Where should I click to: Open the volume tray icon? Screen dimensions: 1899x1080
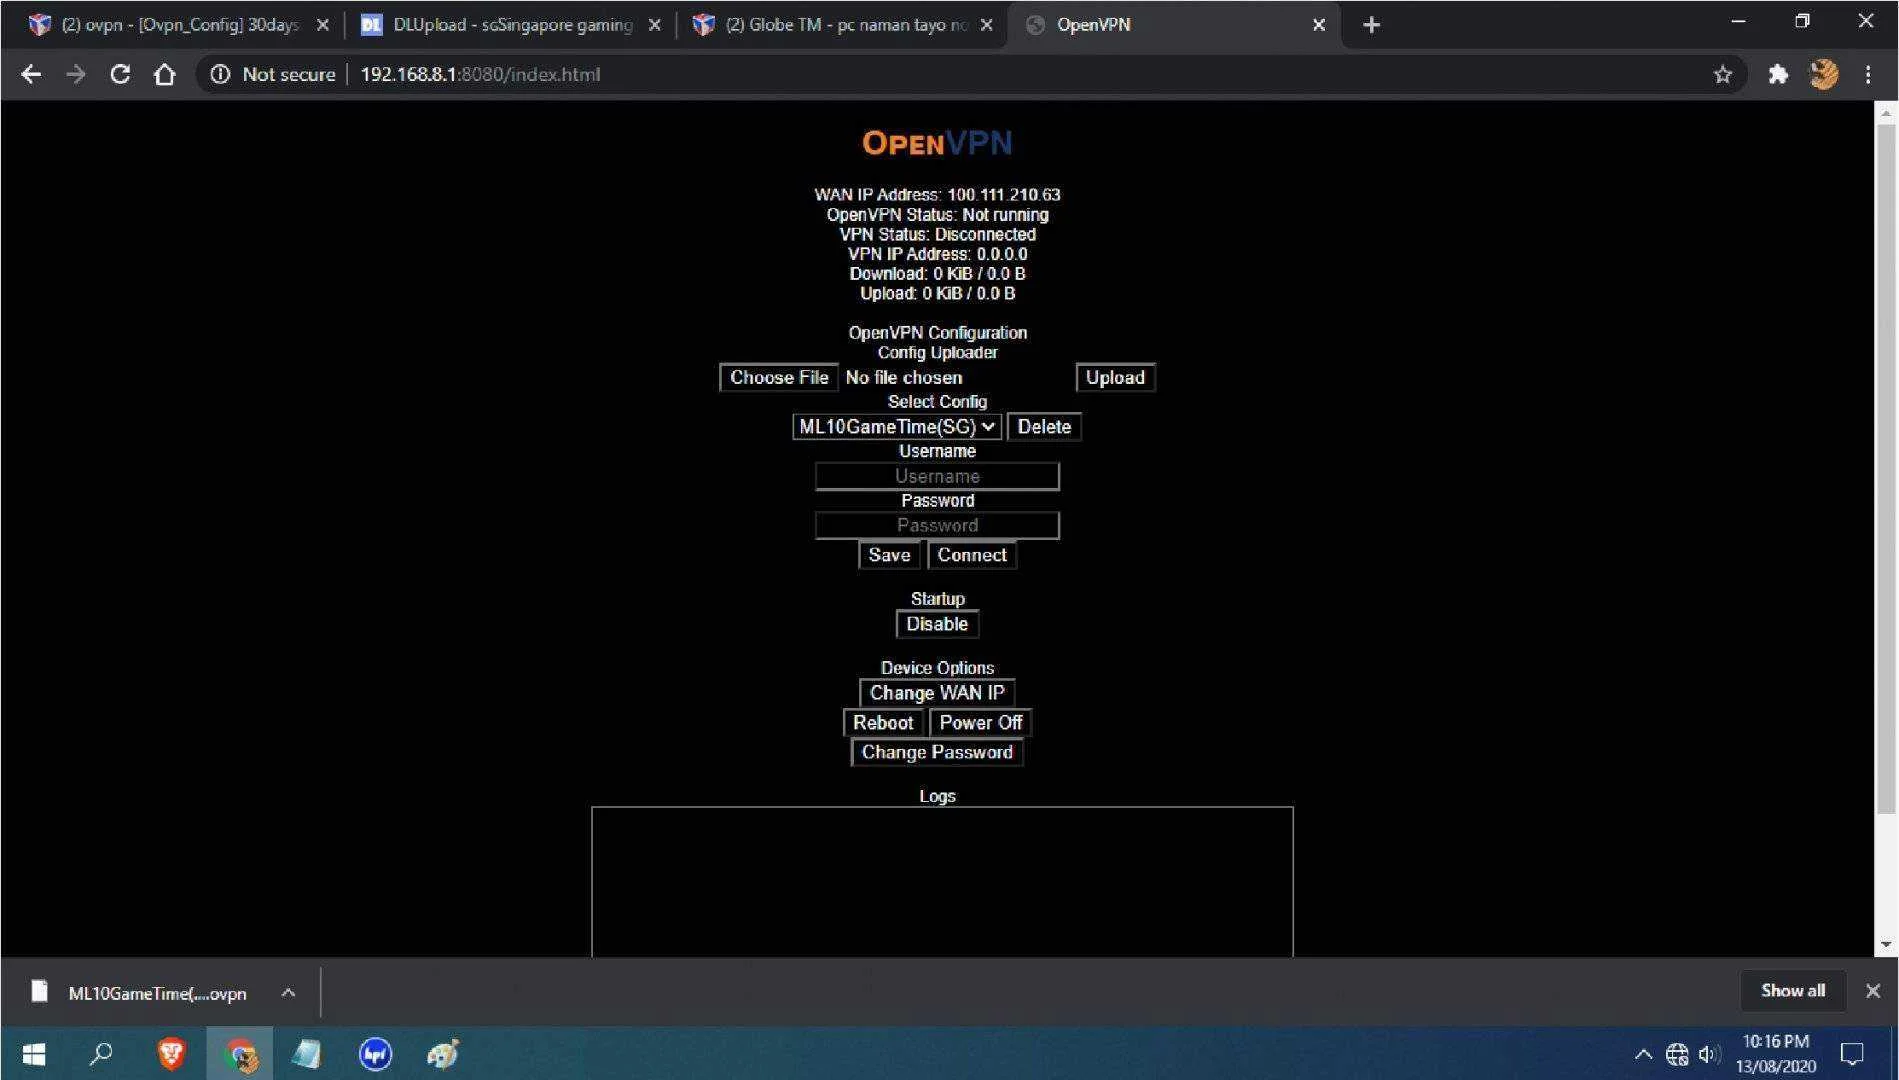(x=1709, y=1054)
